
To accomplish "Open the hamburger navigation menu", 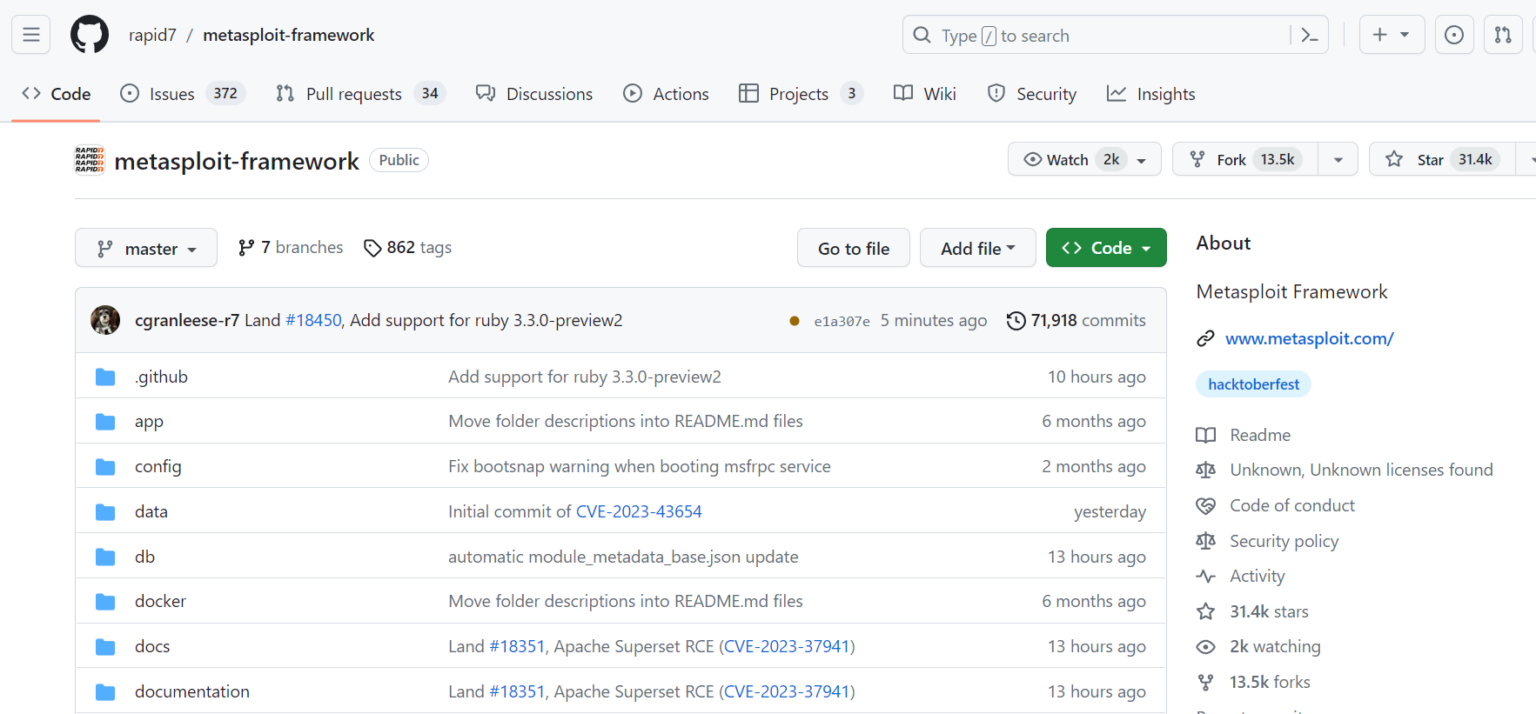I will [31, 35].
